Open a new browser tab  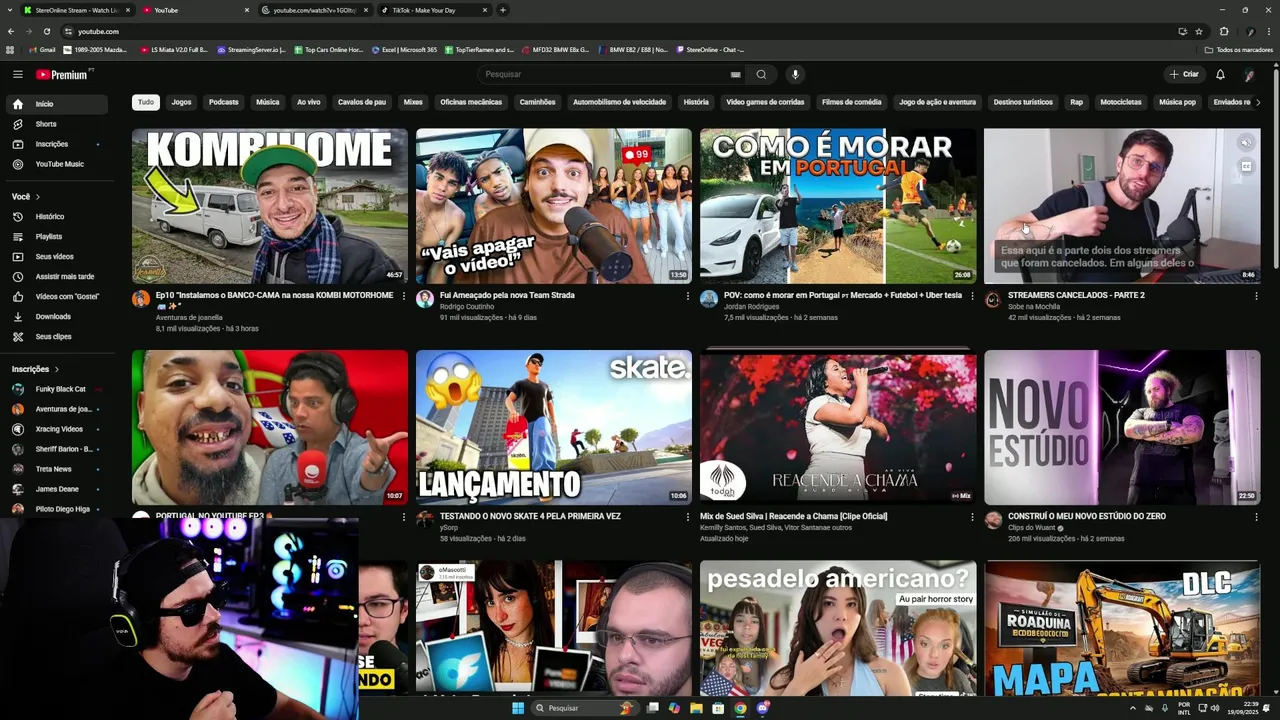click(503, 10)
